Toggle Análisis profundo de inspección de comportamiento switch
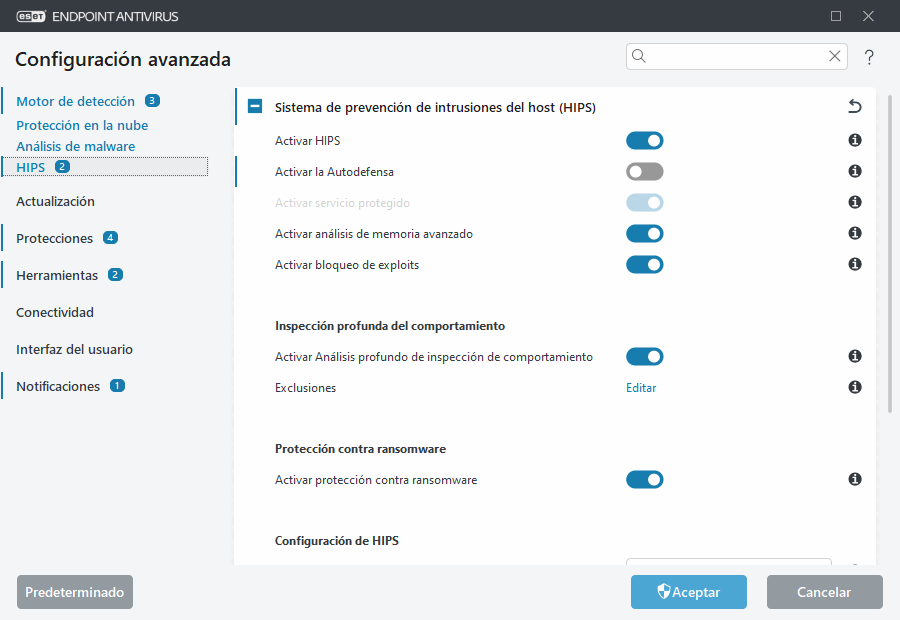Screen dimensions: 900x620 pyautogui.click(x=645, y=356)
